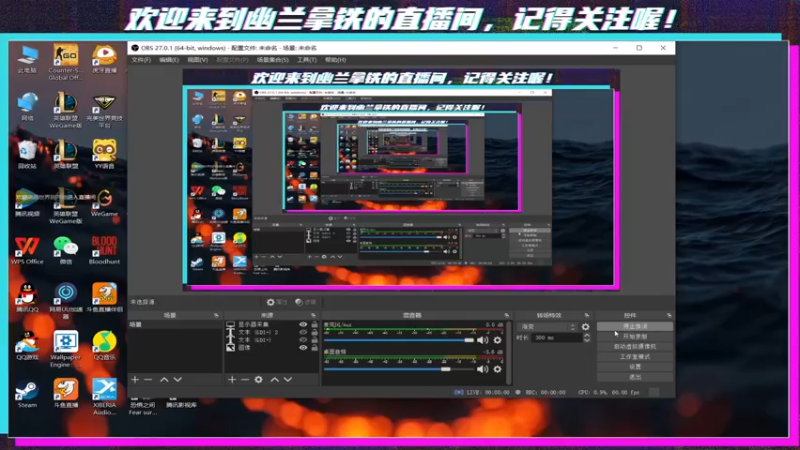The width and height of the screenshot is (800, 450).
Task: Adjust the 麦克风/Aux volume slider
Action: (x=399, y=340)
